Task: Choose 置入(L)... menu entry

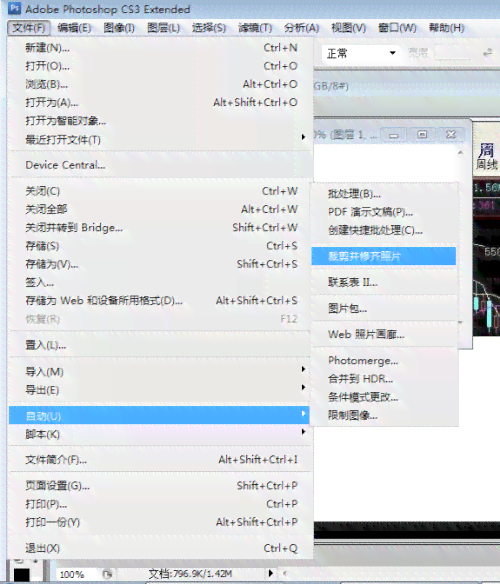Action: pos(160,345)
